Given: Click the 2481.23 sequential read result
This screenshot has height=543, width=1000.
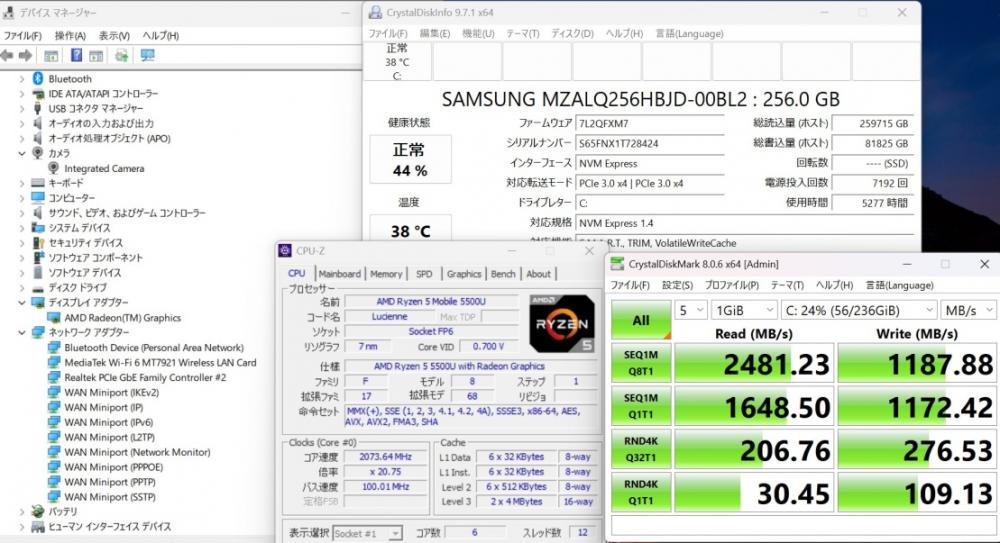Looking at the screenshot, I should coord(754,364).
